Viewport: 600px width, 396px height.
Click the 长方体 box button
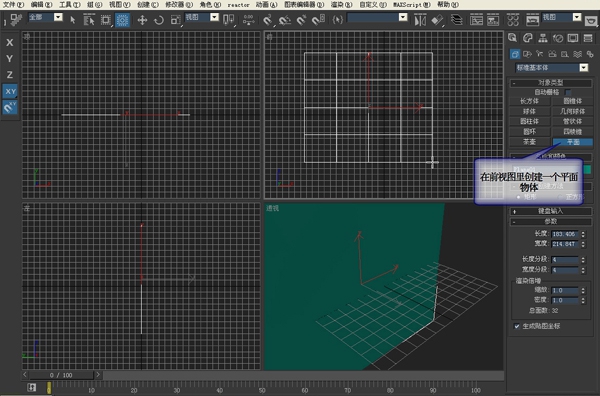click(530, 101)
